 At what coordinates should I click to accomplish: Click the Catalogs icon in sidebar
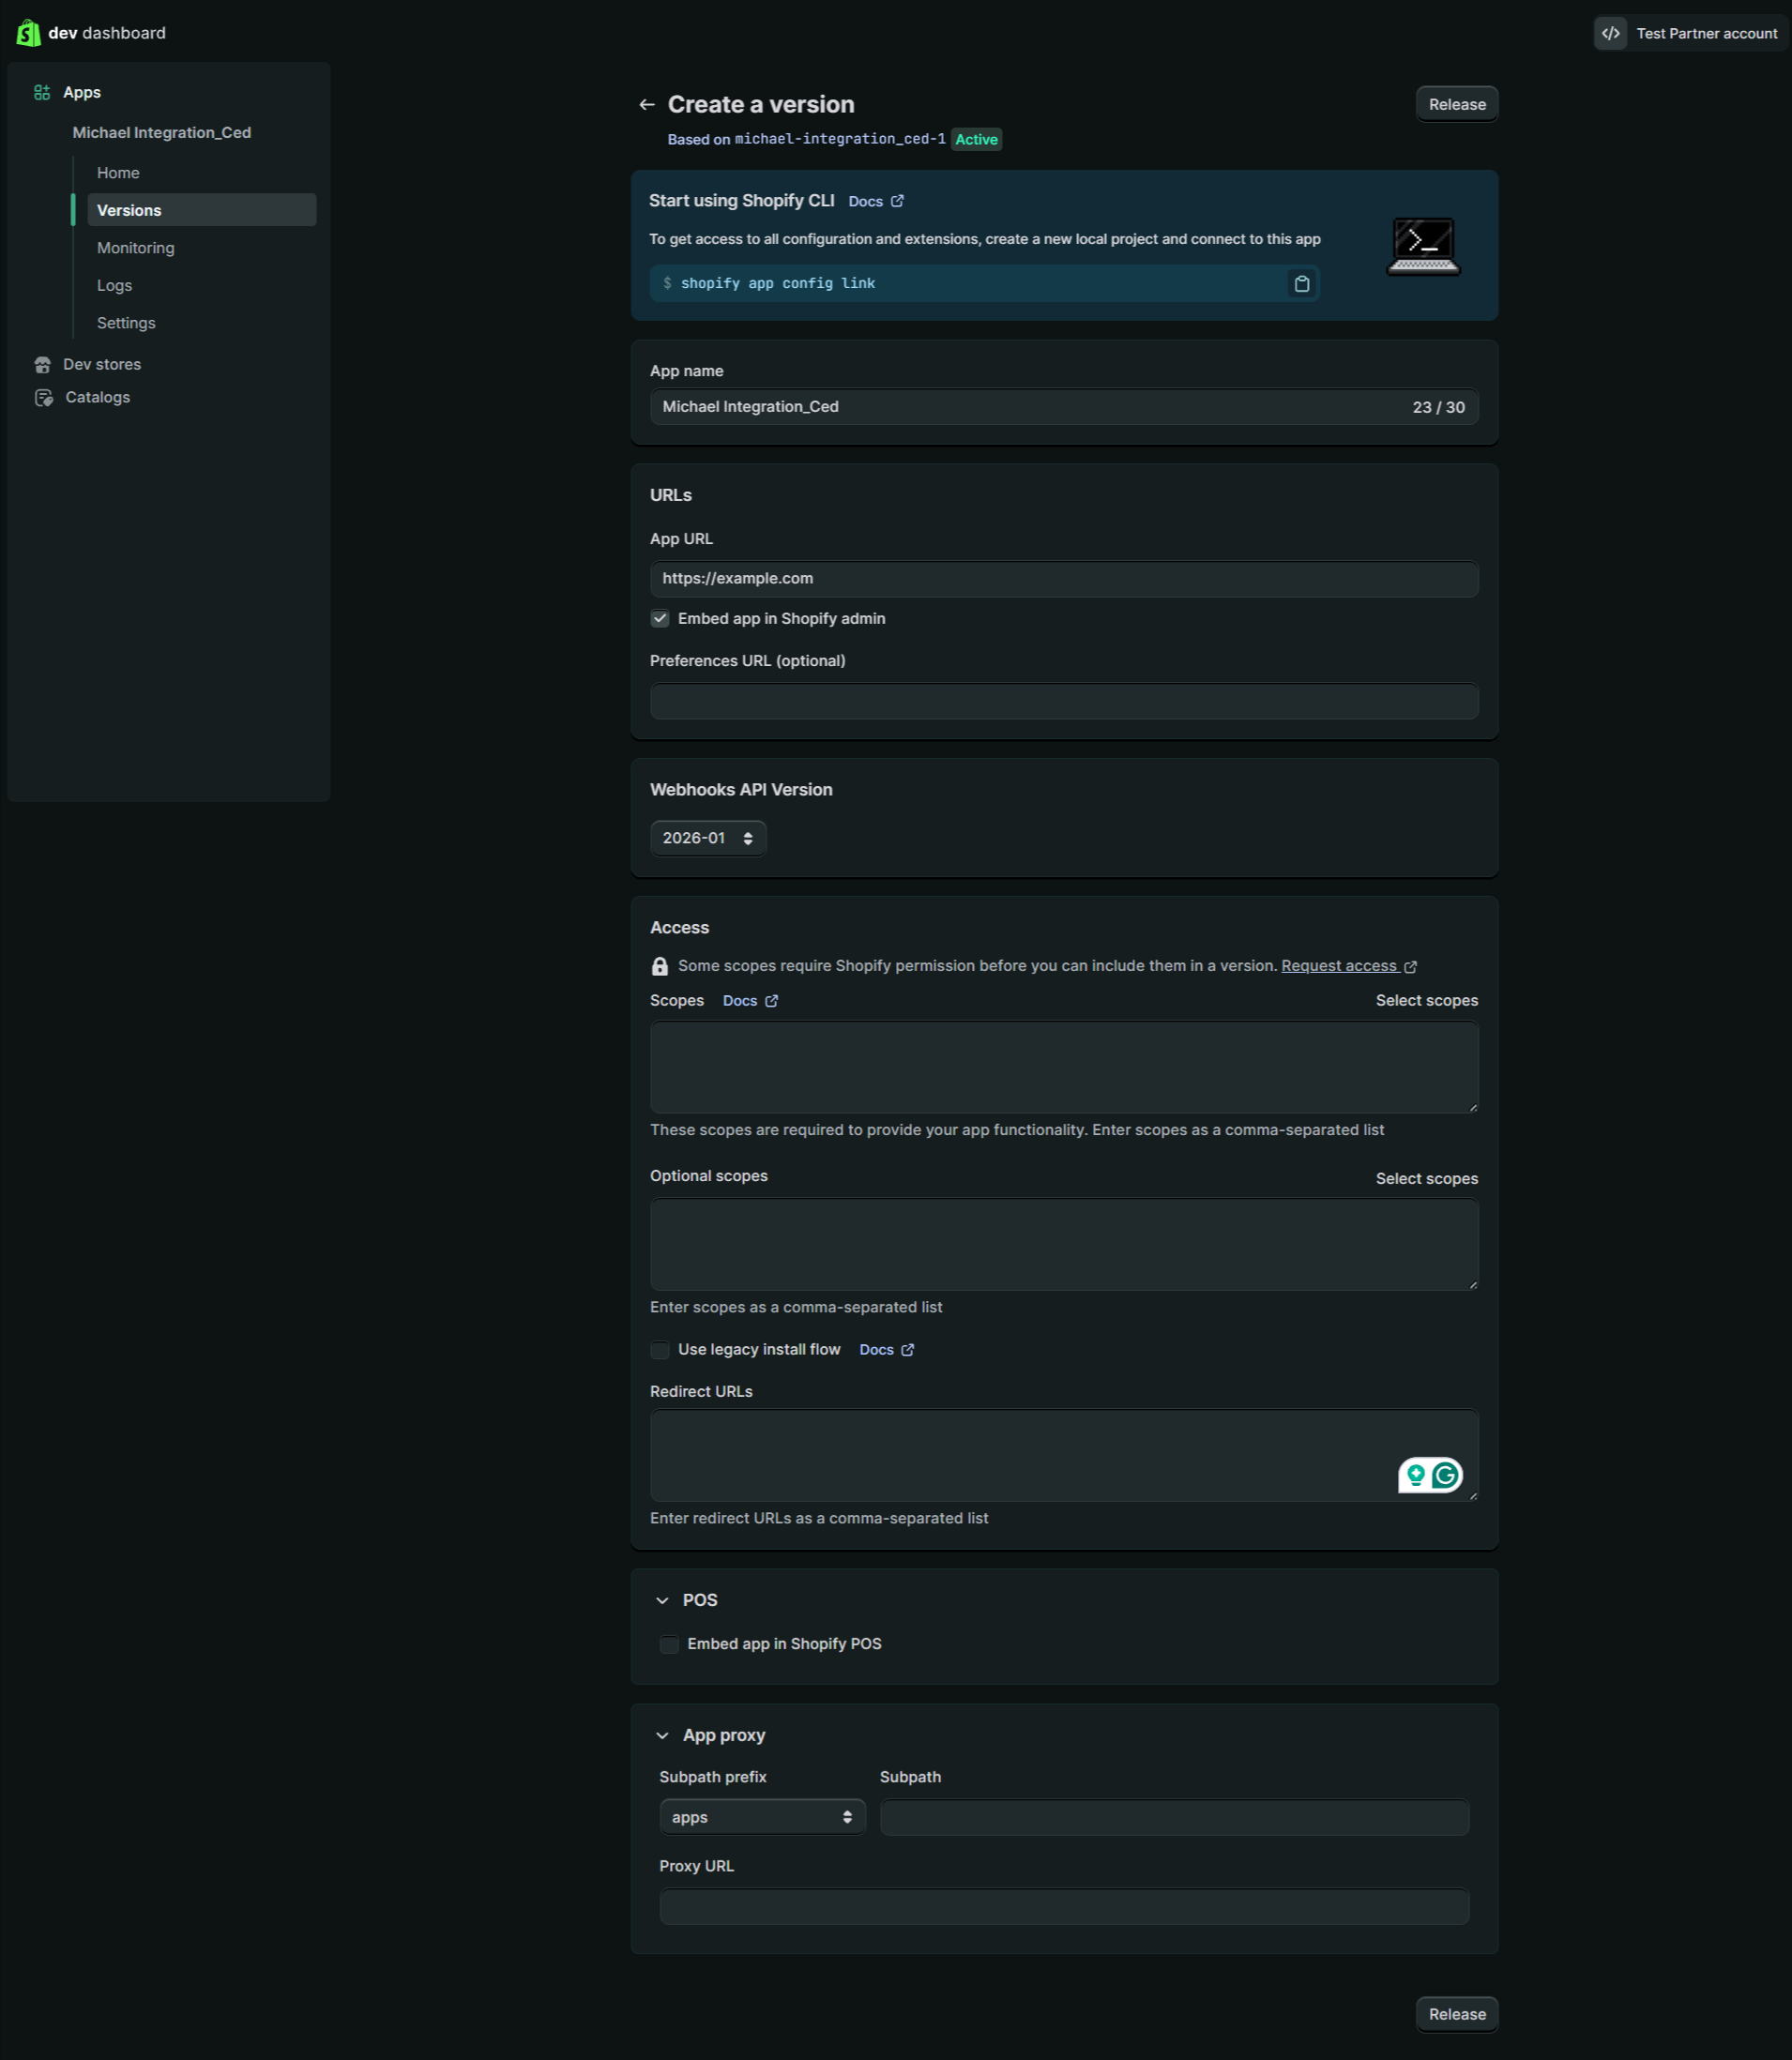[x=43, y=398]
